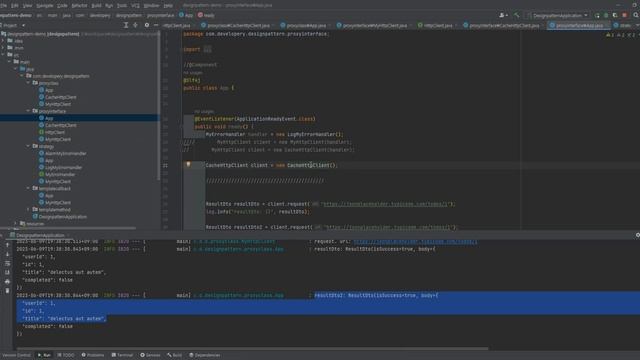Select DesignpatternApplication in project tree
640x360 pixels.
coord(62,217)
